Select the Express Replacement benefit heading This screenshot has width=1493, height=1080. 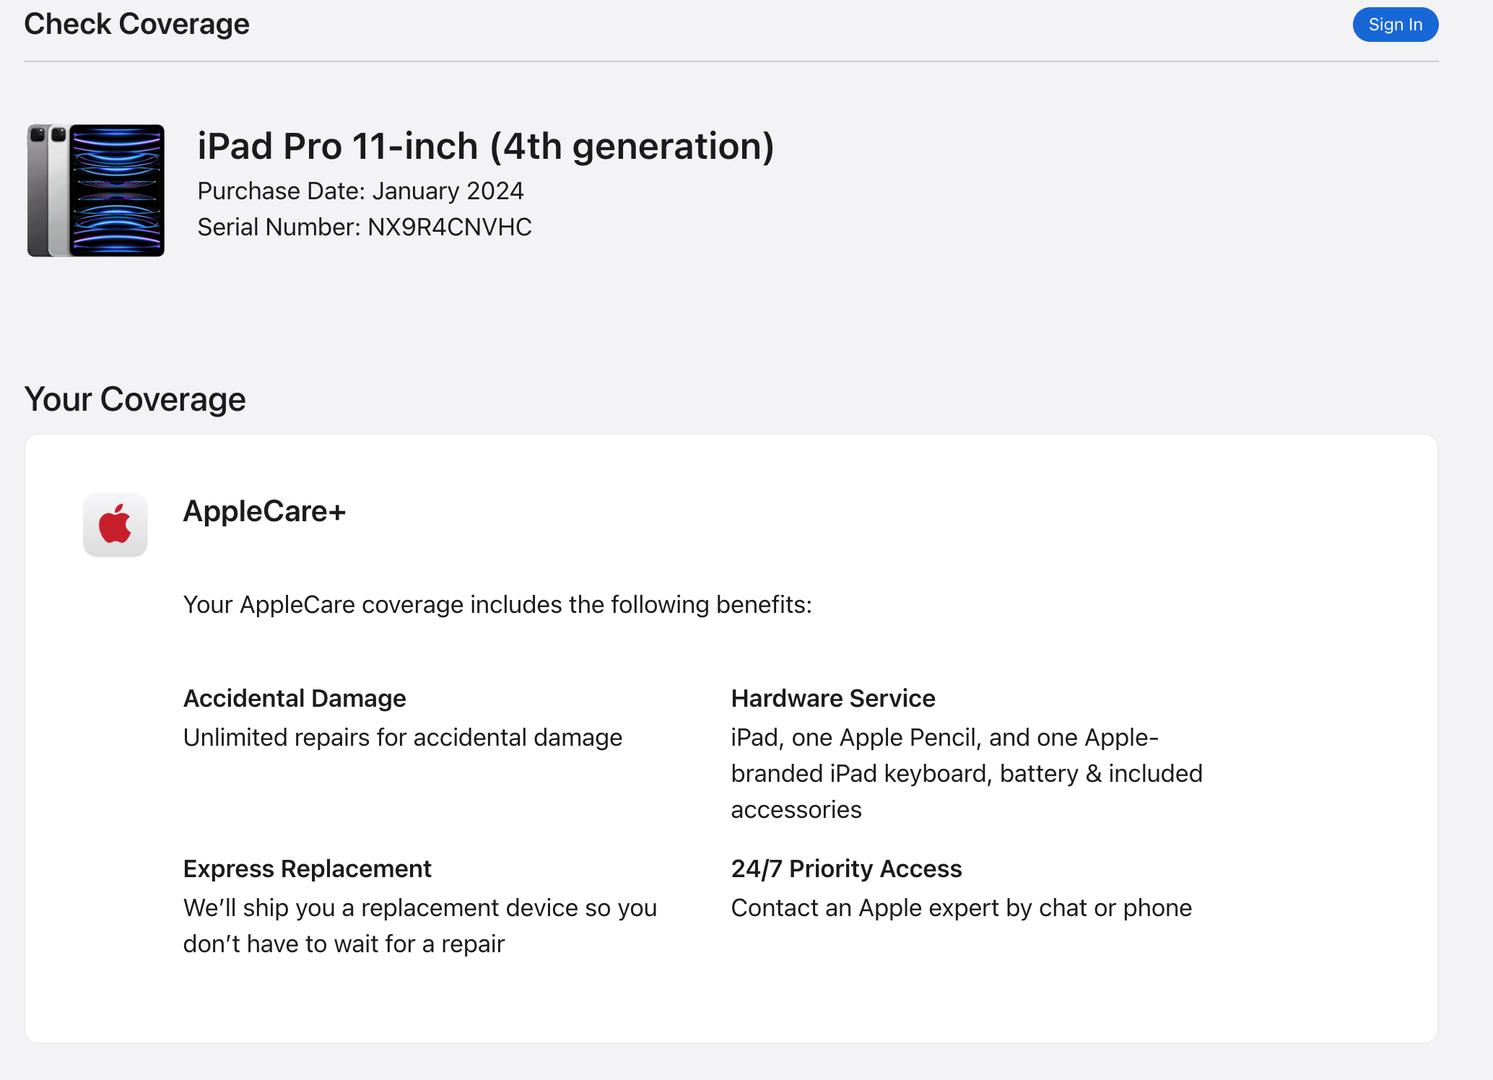pyautogui.click(x=307, y=868)
